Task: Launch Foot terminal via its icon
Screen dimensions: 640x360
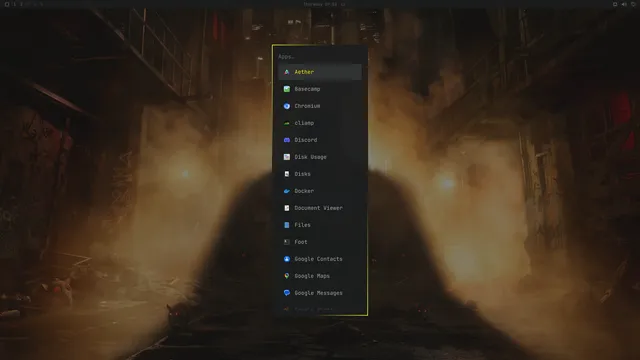Action: point(287,242)
